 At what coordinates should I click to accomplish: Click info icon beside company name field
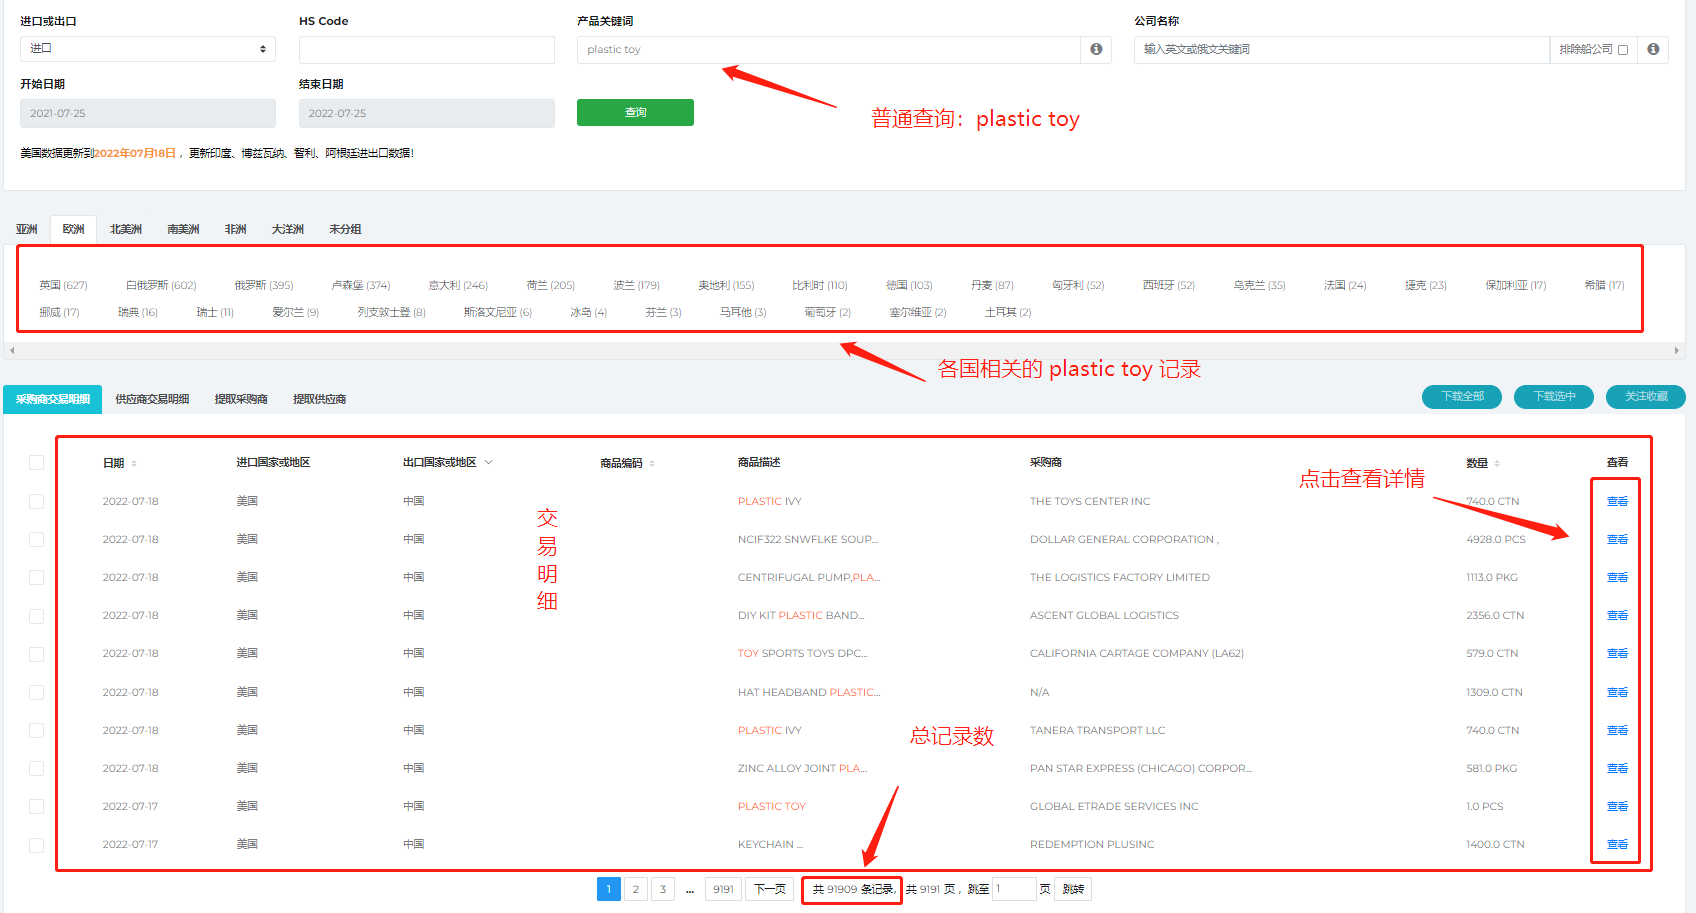1653,49
